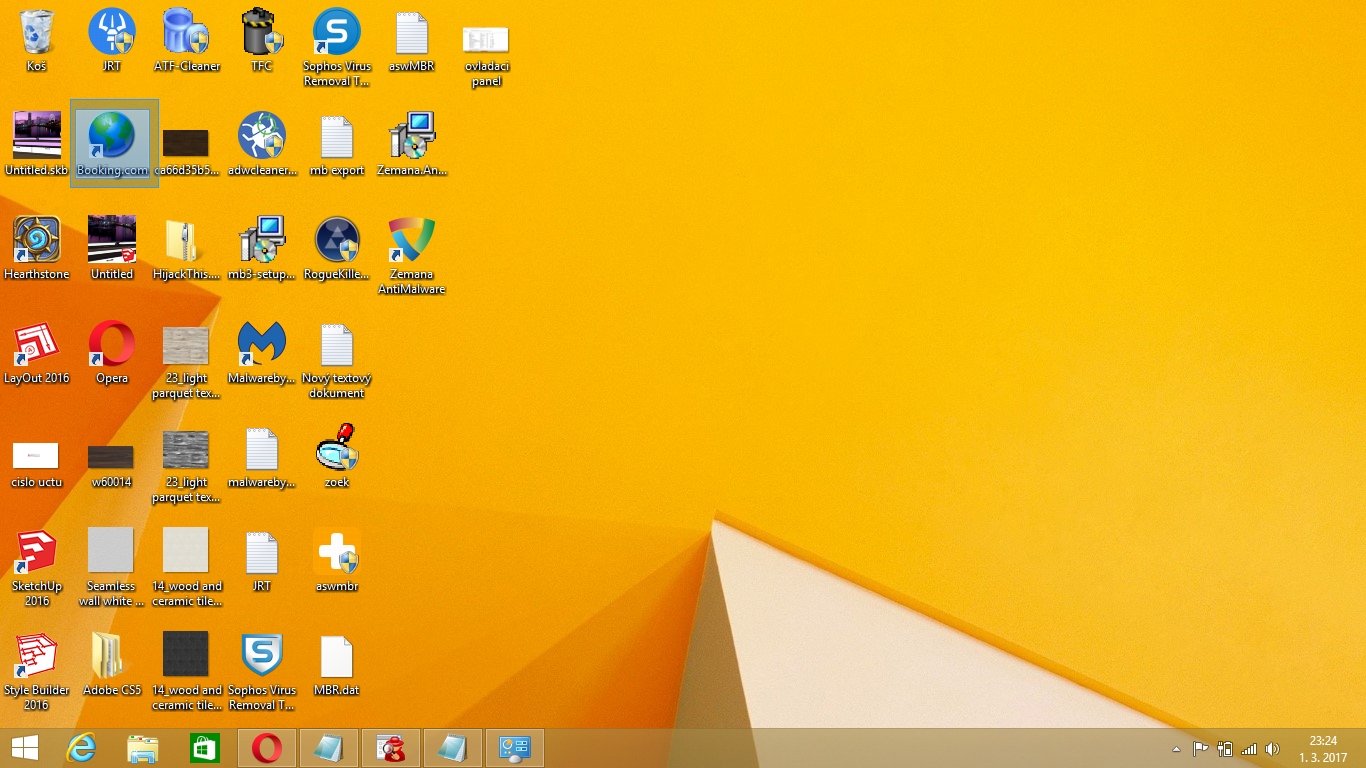Viewport: 1366px width, 768px height.
Task: Open the LayOut 2016 shortcut
Action: 37,345
